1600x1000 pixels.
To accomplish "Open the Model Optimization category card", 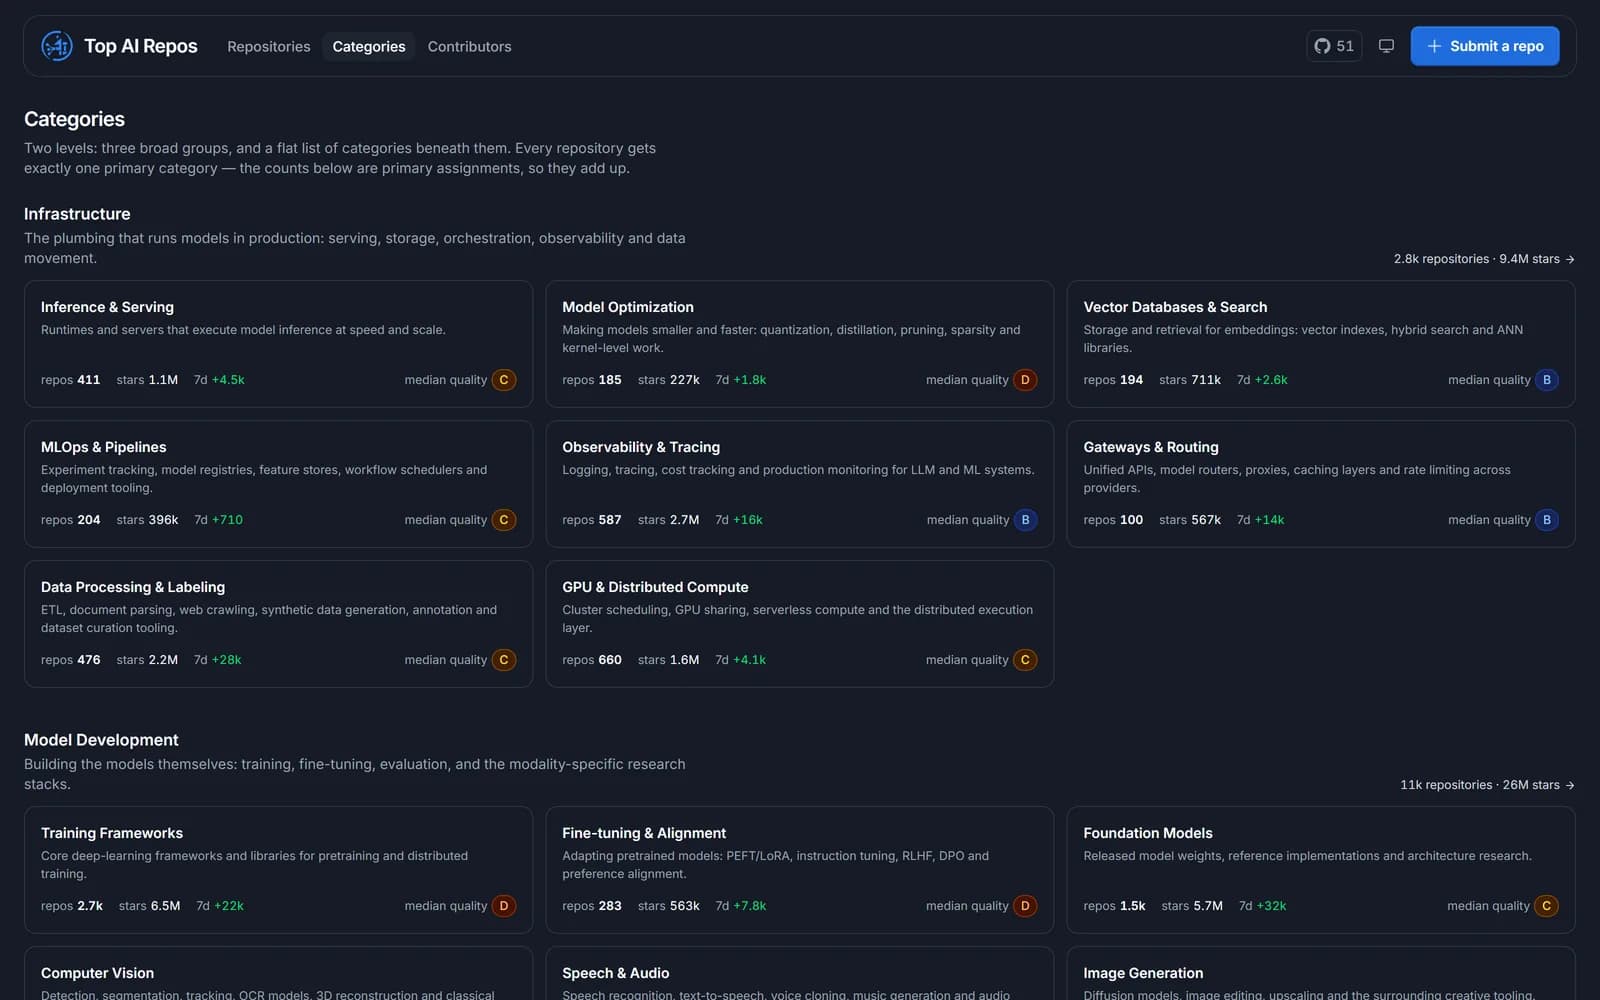I will tap(799, 344).
